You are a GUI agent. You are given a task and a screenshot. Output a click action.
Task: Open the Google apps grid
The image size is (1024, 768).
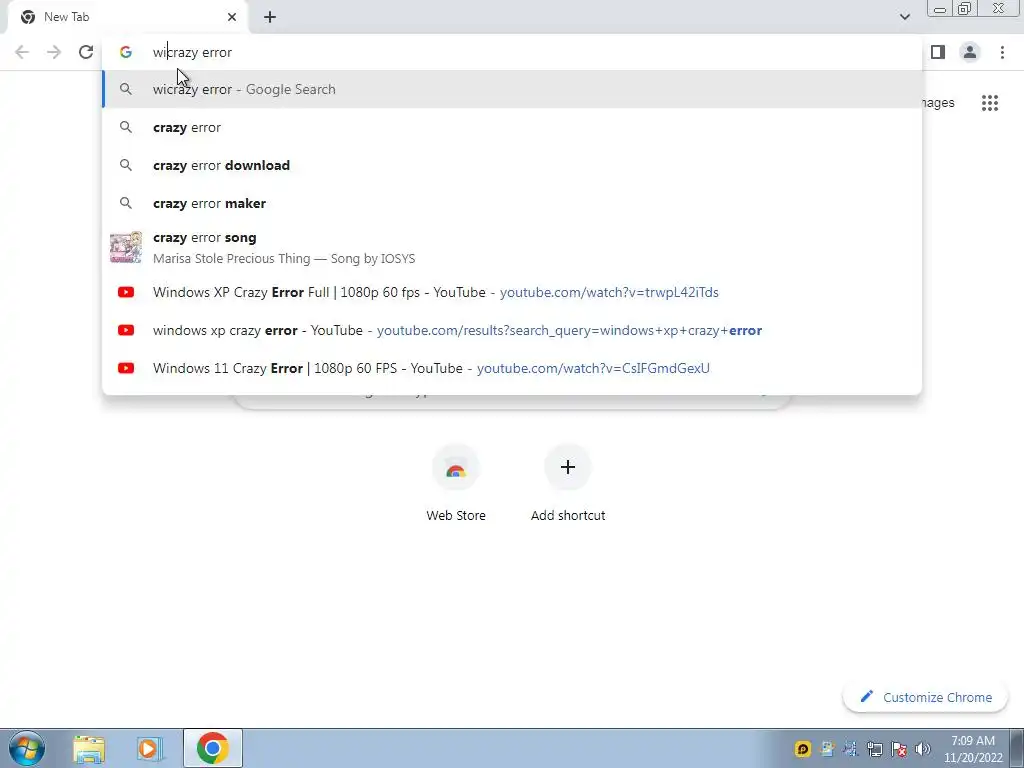pos(990,103)
